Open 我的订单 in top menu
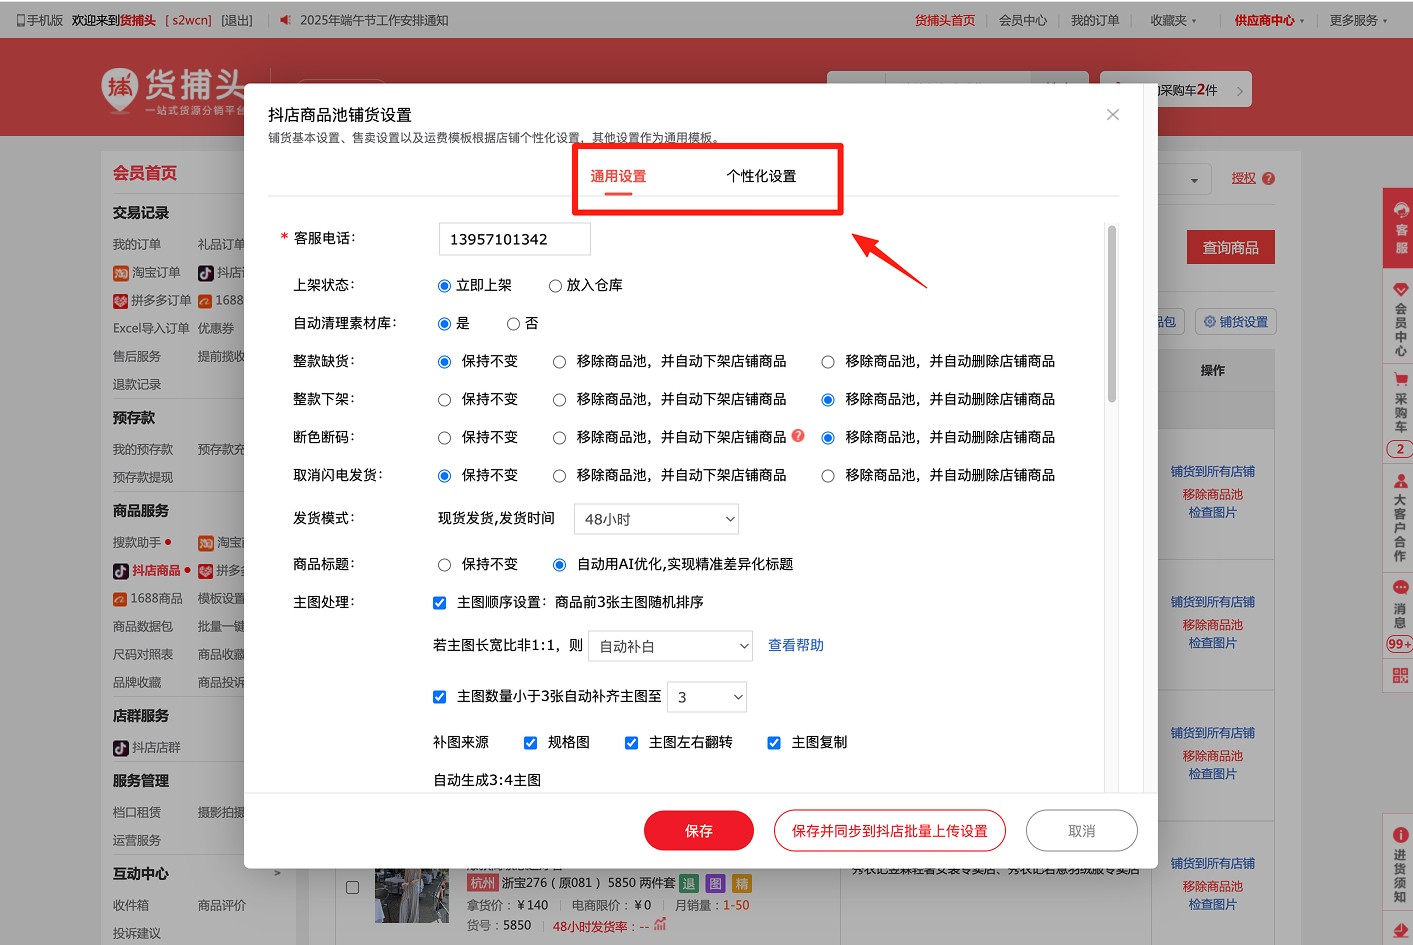The height and width of the screenshot is (945, 1413). point(1095,20)
